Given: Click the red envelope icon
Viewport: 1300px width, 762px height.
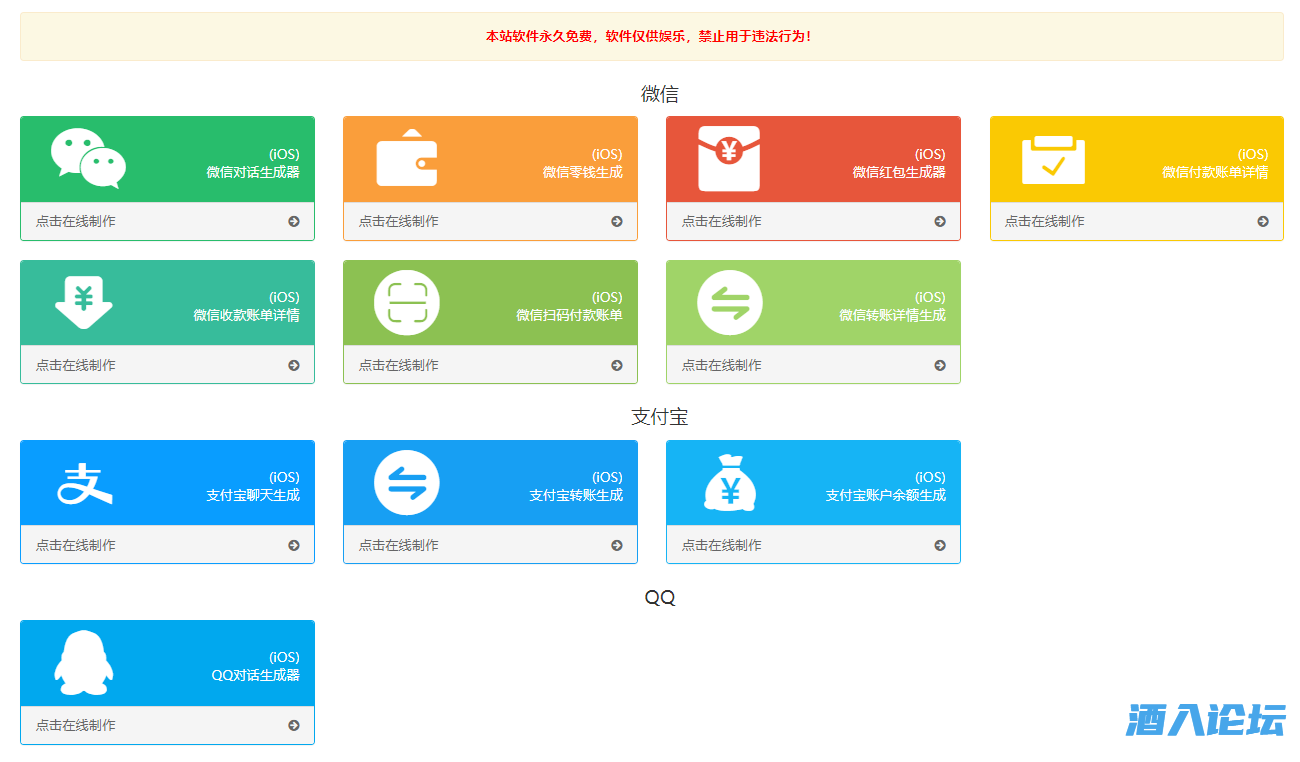Looking at the screenshot, I should 729,159.
